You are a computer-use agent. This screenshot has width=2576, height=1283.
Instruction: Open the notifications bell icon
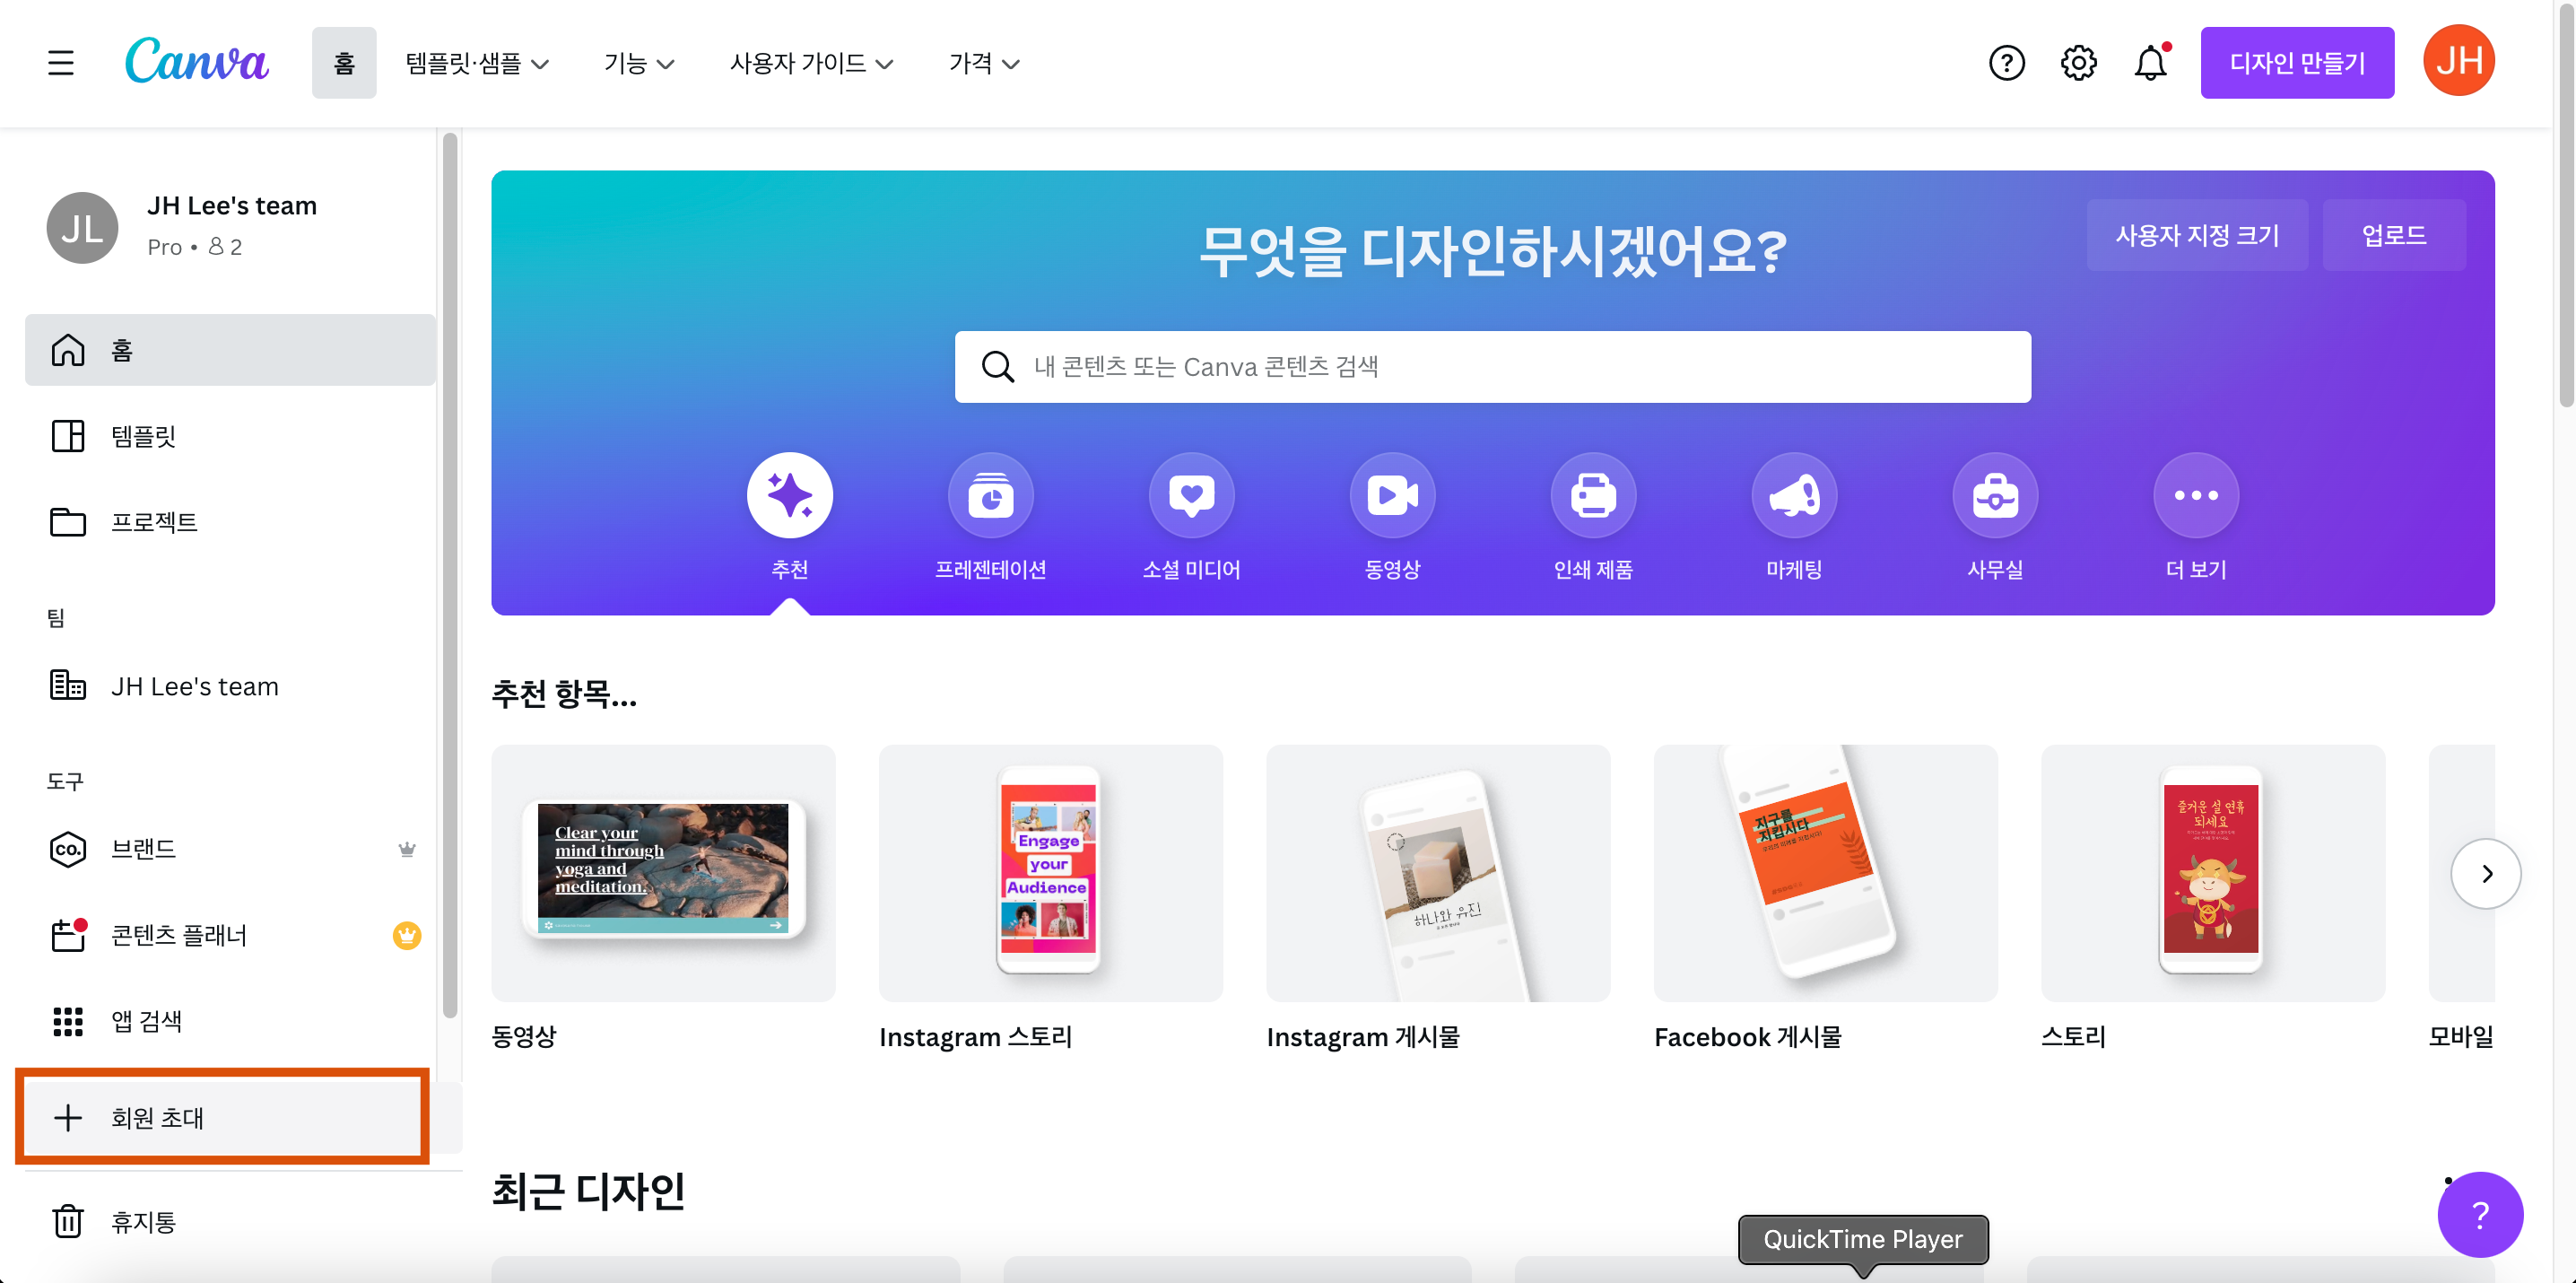point(2150,63)
